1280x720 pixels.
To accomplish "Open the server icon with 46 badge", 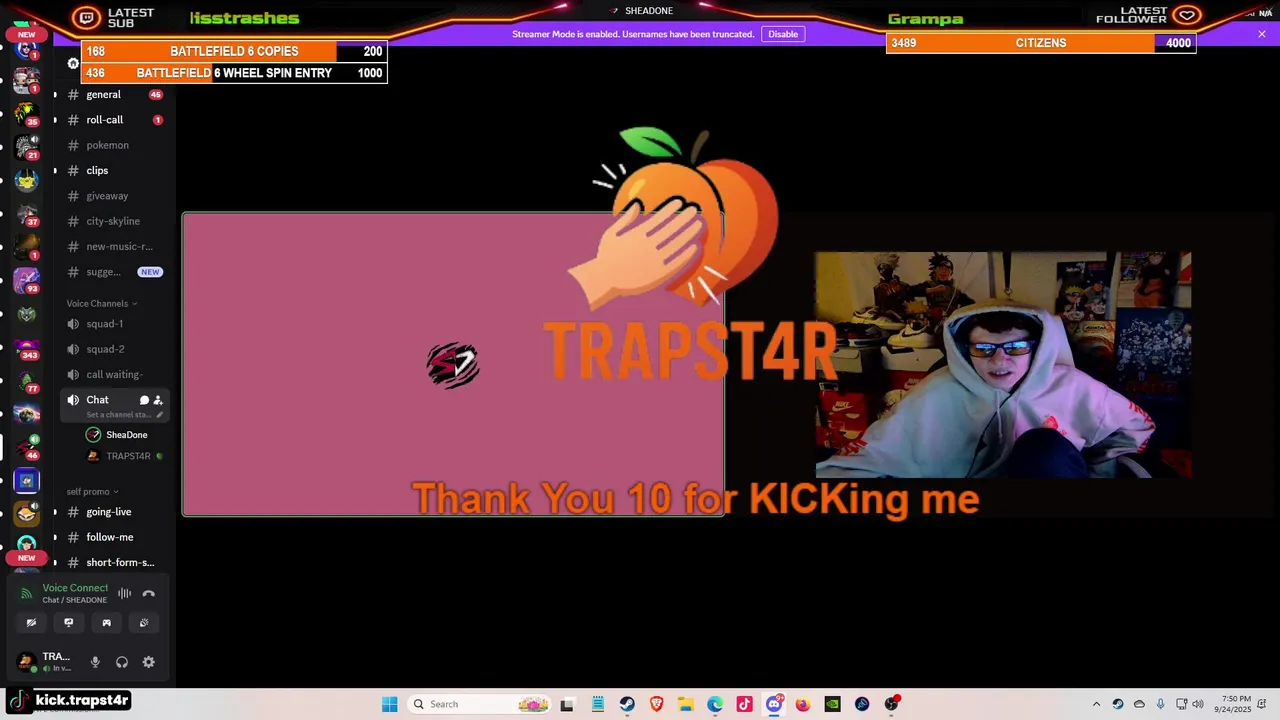I will [x=27, y=448].
